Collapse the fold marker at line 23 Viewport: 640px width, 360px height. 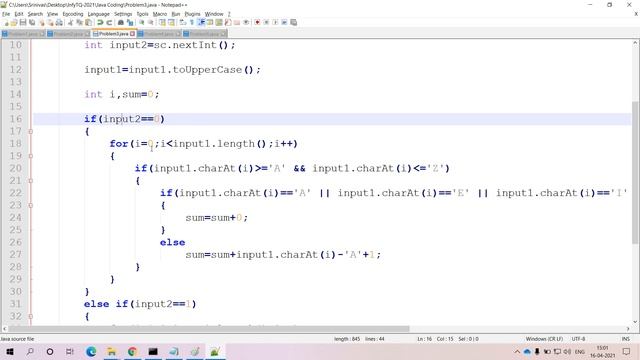click(31, 205)
